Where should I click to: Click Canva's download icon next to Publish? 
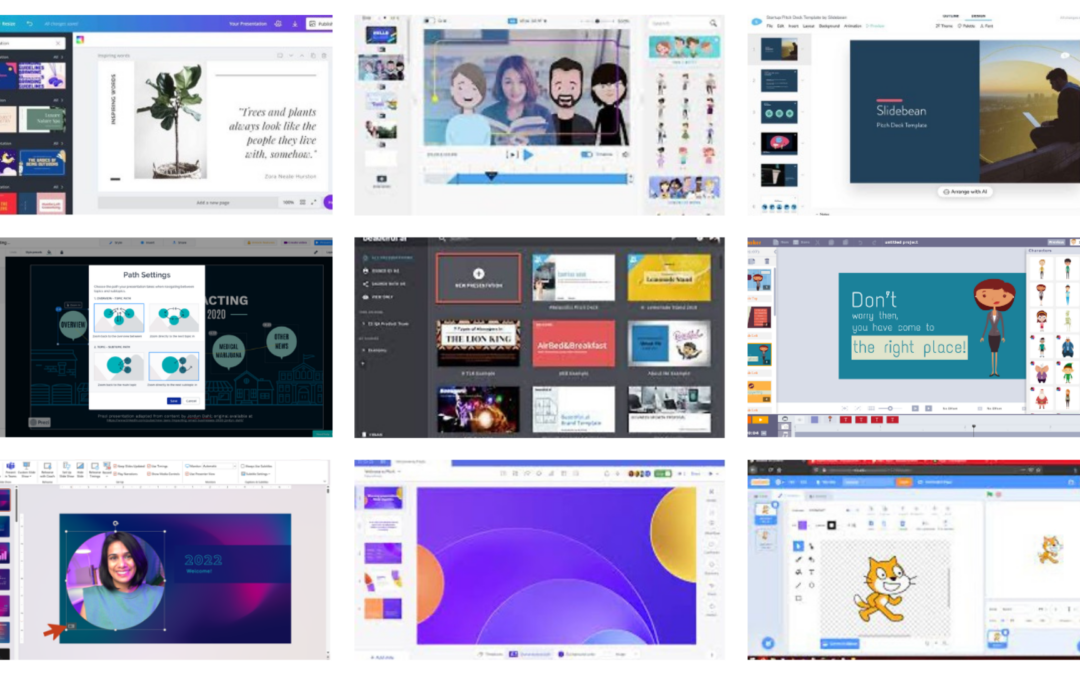pos(295,23)
